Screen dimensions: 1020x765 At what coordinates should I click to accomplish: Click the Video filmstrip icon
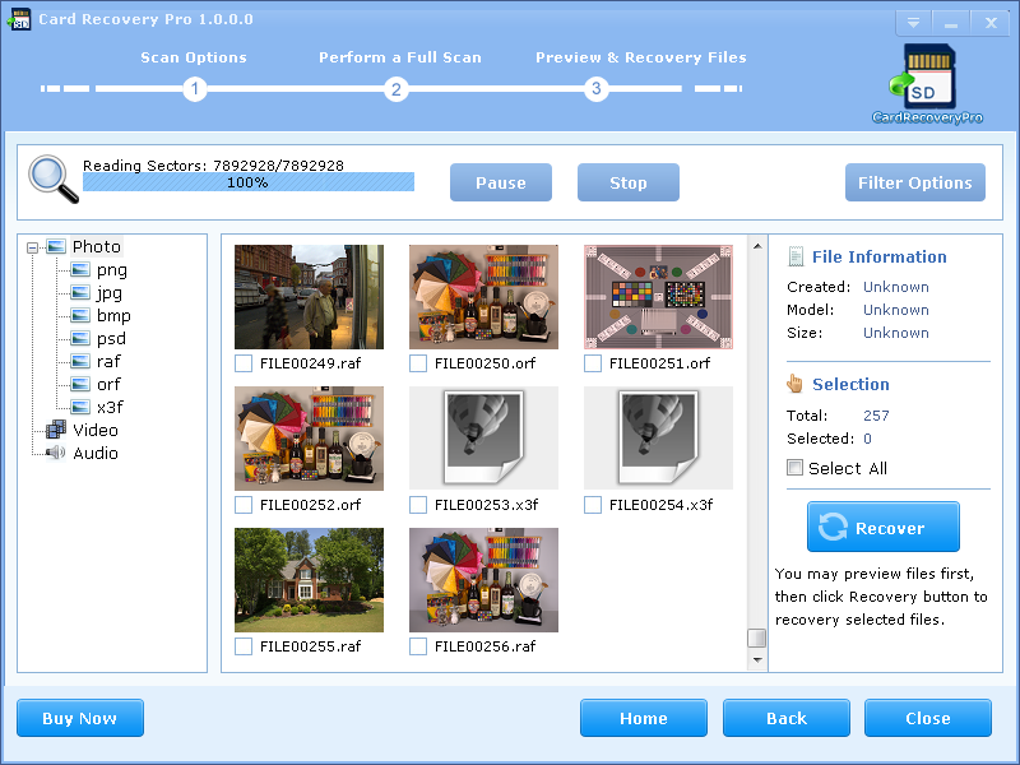coord(56,429)
